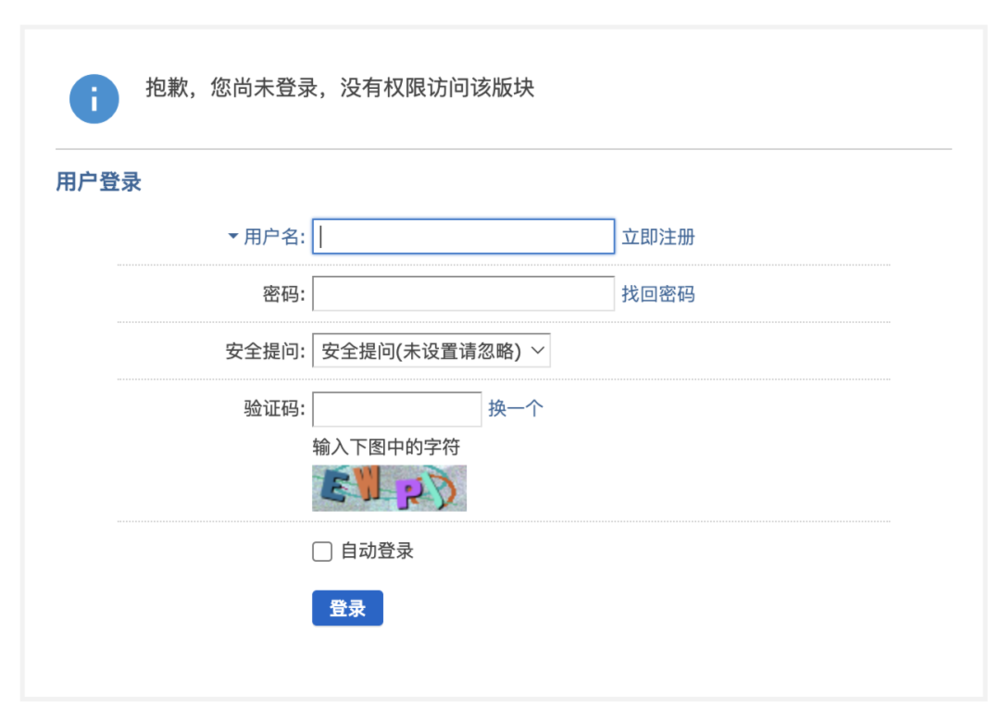Screen dimensions: 1000x720
Task: Focus the 用户名 input field
Action: (x=463, y=237)
